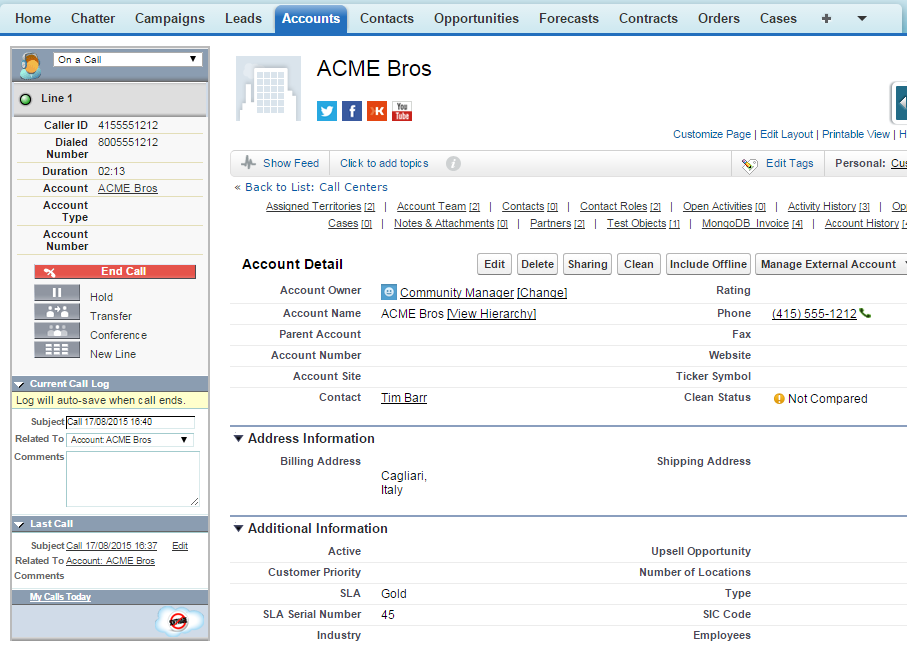Viewport: 907px width, 646px height.
Task: Expand the right sidebar collapse handle
Action: point(900,103)
